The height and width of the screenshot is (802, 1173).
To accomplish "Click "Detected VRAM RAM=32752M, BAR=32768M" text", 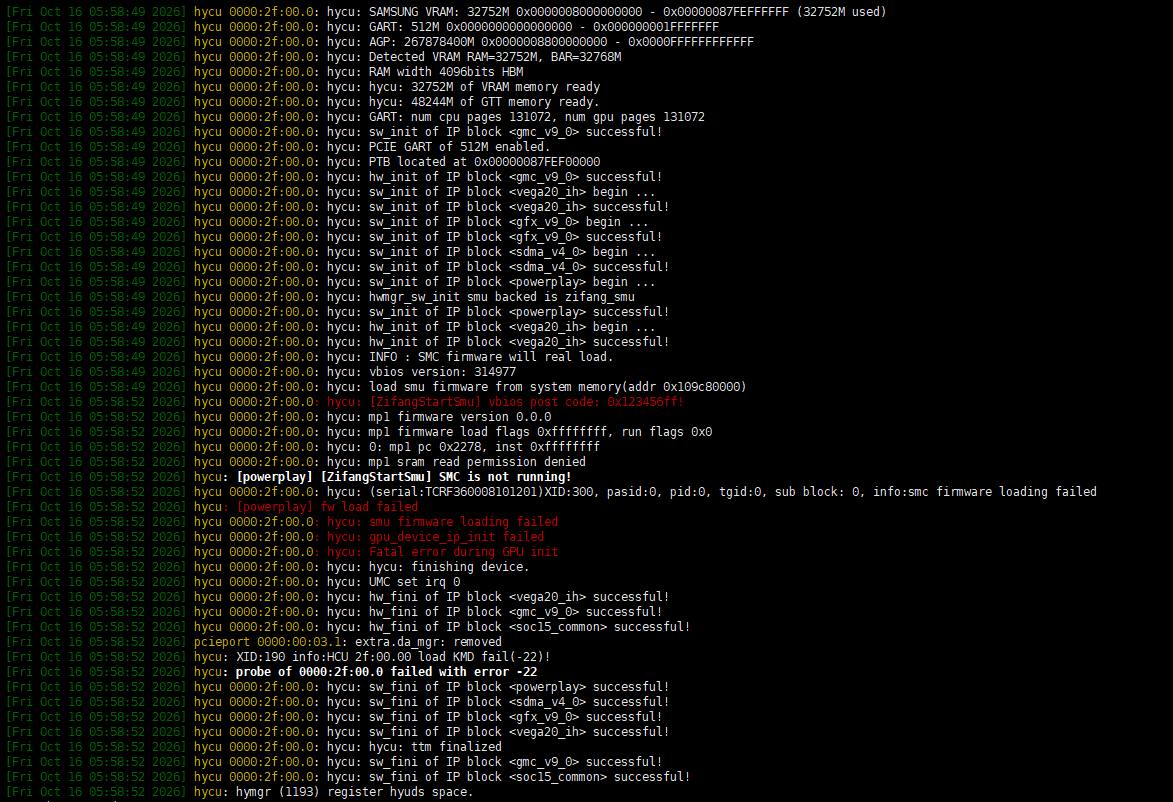I will [495, 57].
